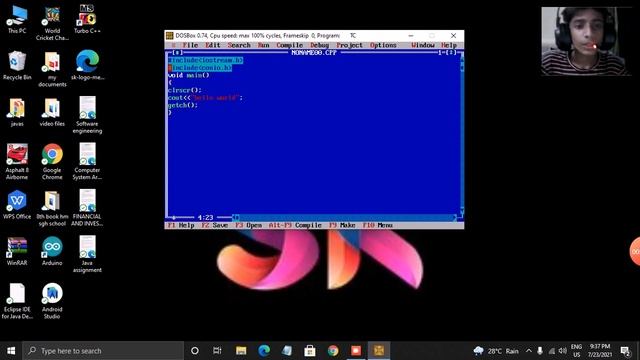Open Computer System Ar... document icon

tap(87, 162)
